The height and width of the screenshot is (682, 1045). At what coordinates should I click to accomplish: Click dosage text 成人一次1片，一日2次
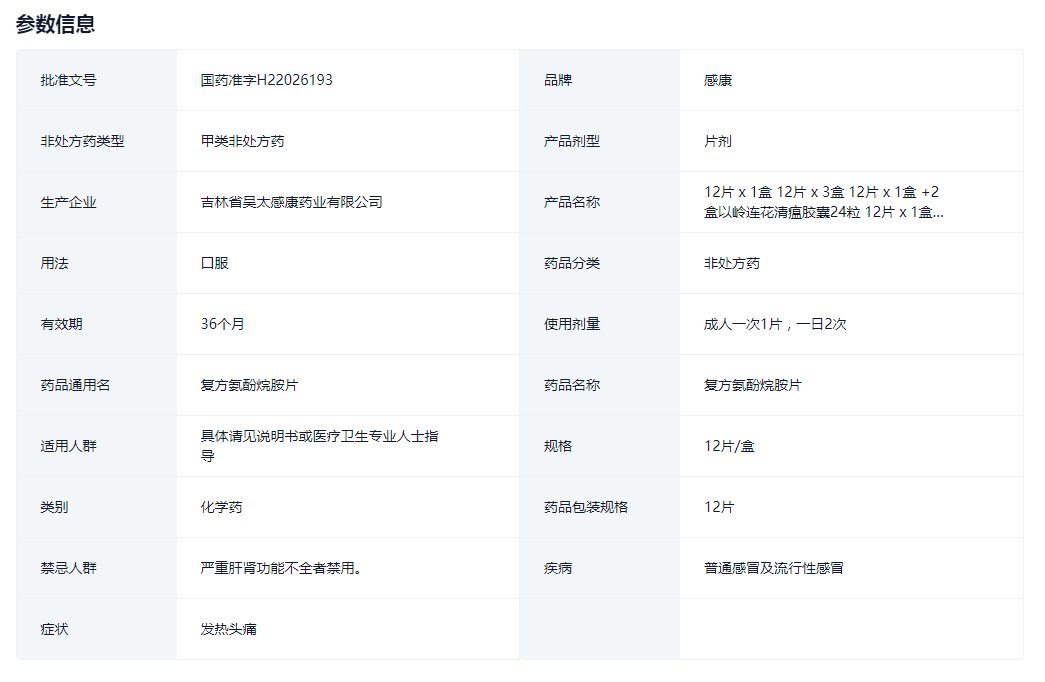(775, 324)
